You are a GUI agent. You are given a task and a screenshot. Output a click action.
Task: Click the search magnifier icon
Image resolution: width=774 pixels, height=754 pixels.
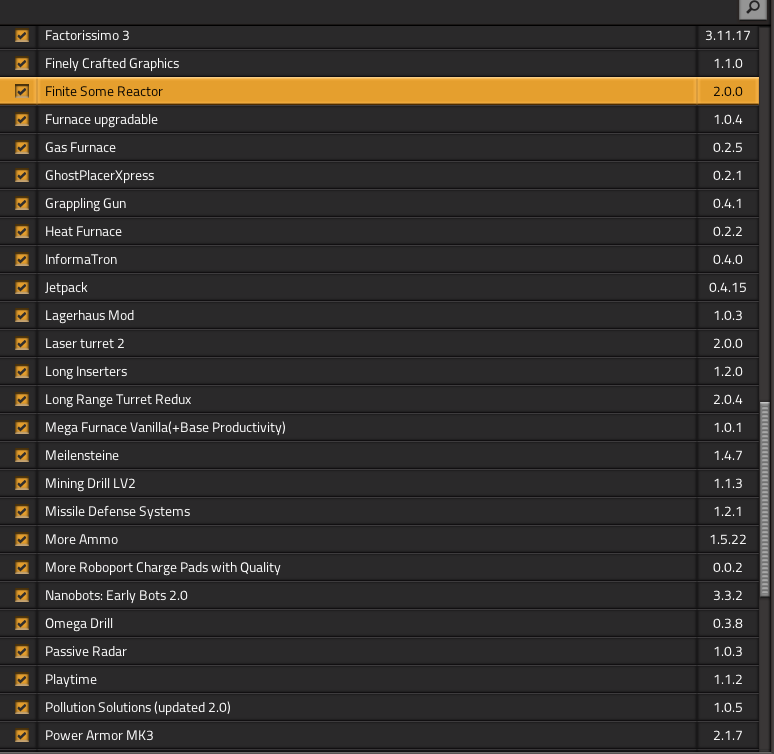(751, 9)
